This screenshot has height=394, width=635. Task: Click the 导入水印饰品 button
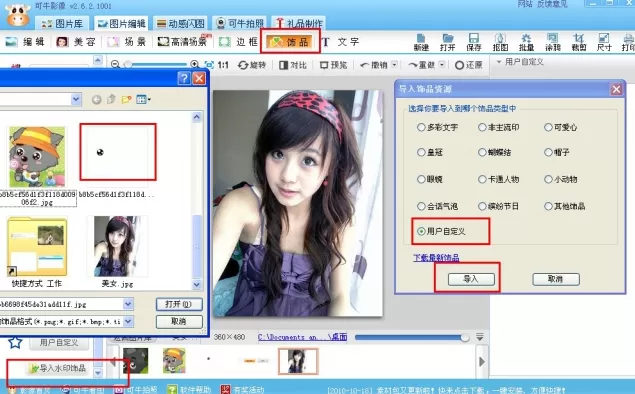[58, 368]
